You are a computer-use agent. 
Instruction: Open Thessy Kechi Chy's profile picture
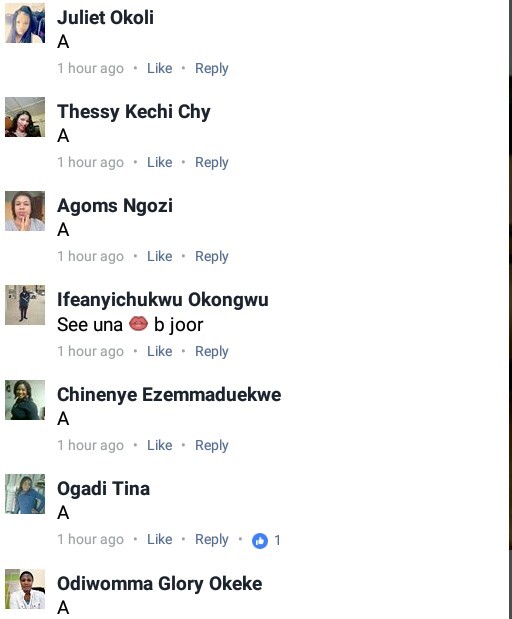pyautogui.click(x=25, y=117)
